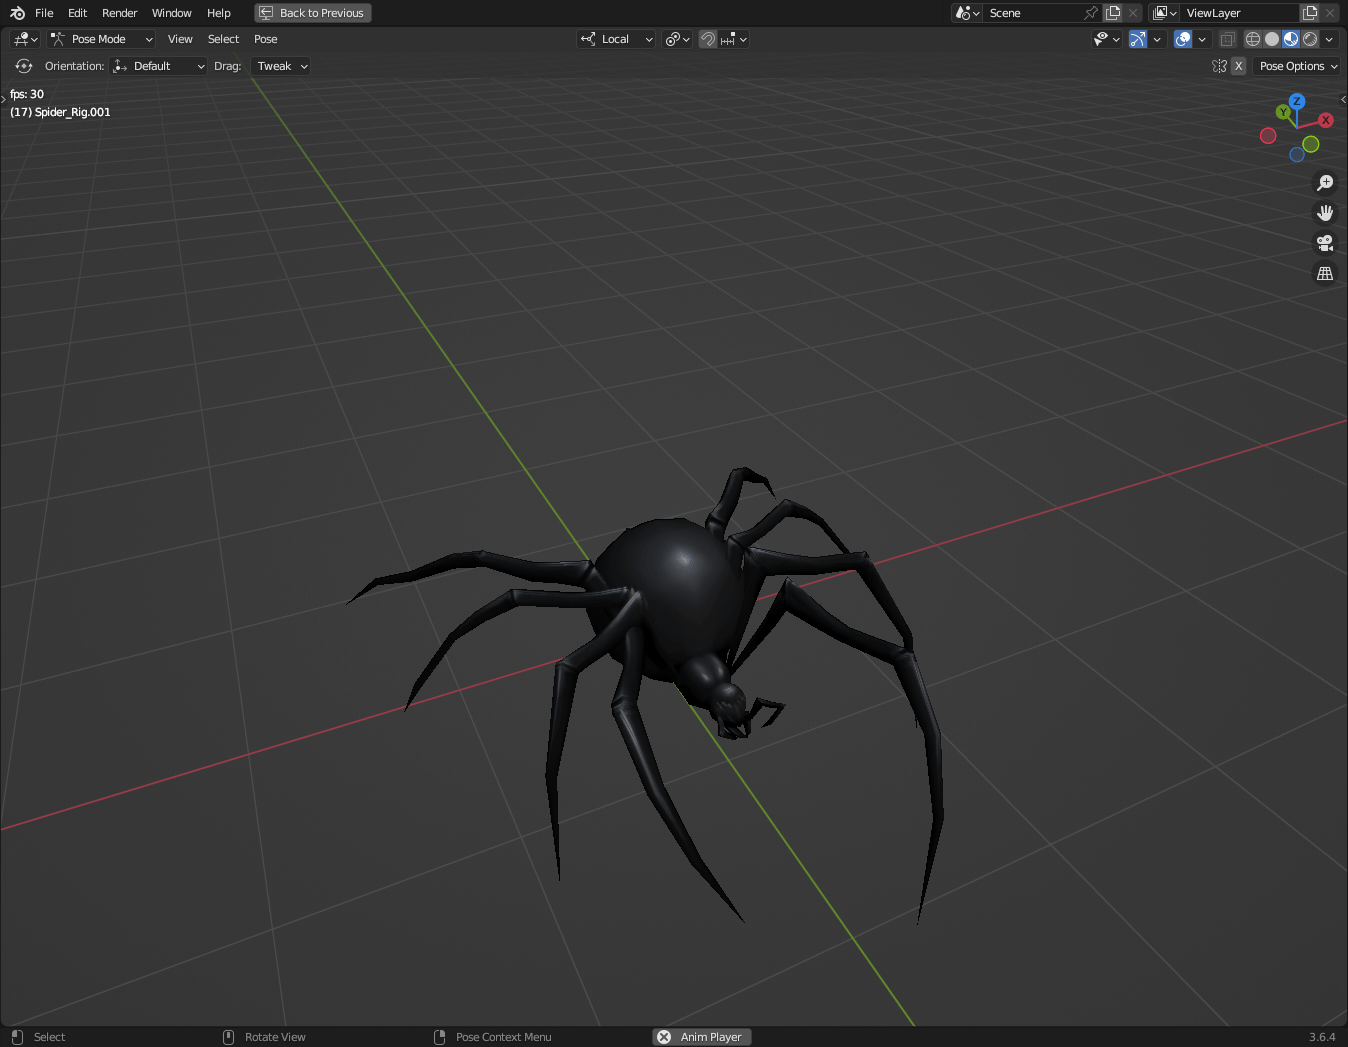Screen dimensions: 1348x1047
Task: Click the negative X axis red circle
Action: pyautogui.click(x=1268, y=136)
